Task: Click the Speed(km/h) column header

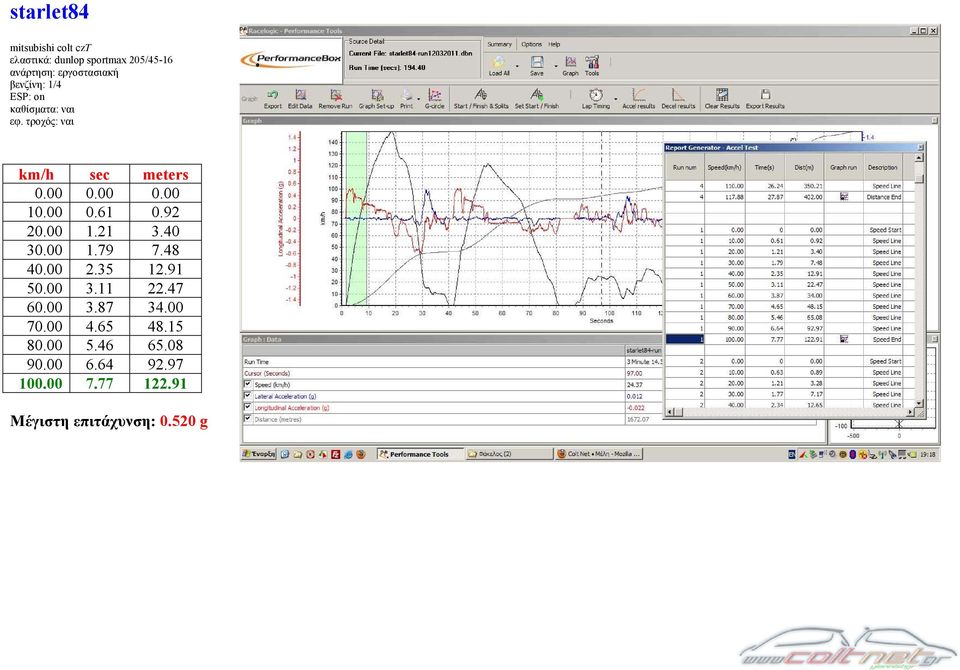Action: [x=724, y=167]
